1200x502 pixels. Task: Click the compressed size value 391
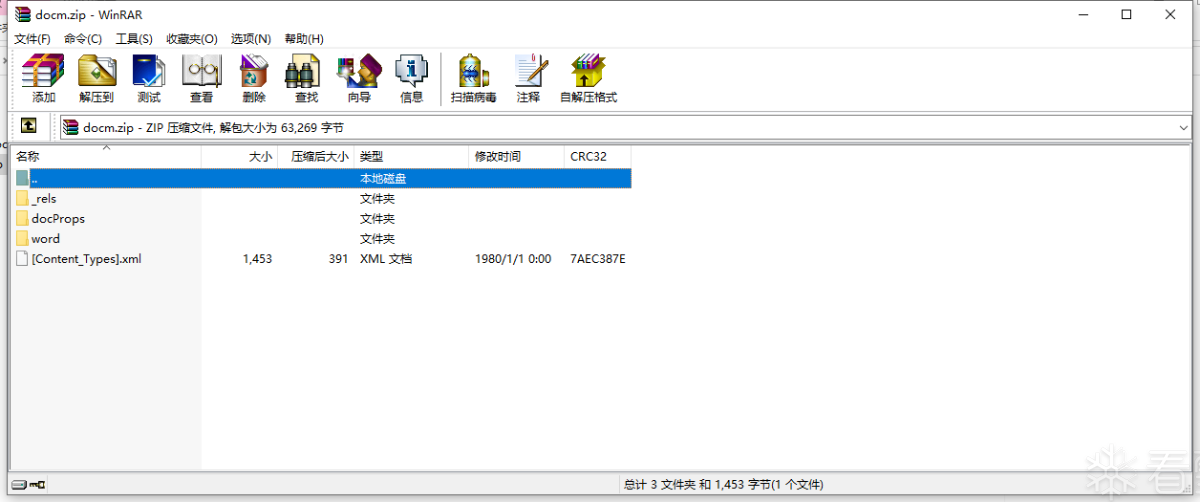[x=338, y=258]
